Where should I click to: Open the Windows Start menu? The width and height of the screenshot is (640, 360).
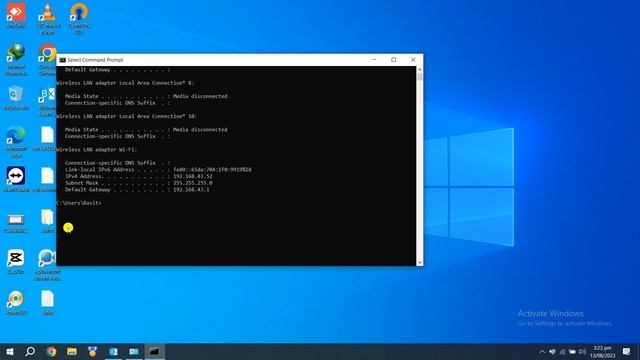pyautogui.click(x=10, y=351)
